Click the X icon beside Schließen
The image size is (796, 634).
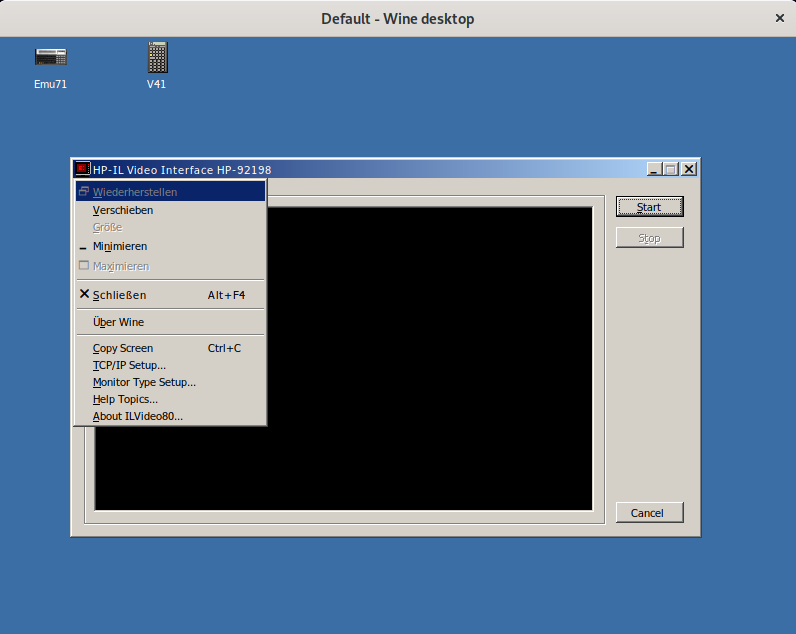tap(84, 295)
